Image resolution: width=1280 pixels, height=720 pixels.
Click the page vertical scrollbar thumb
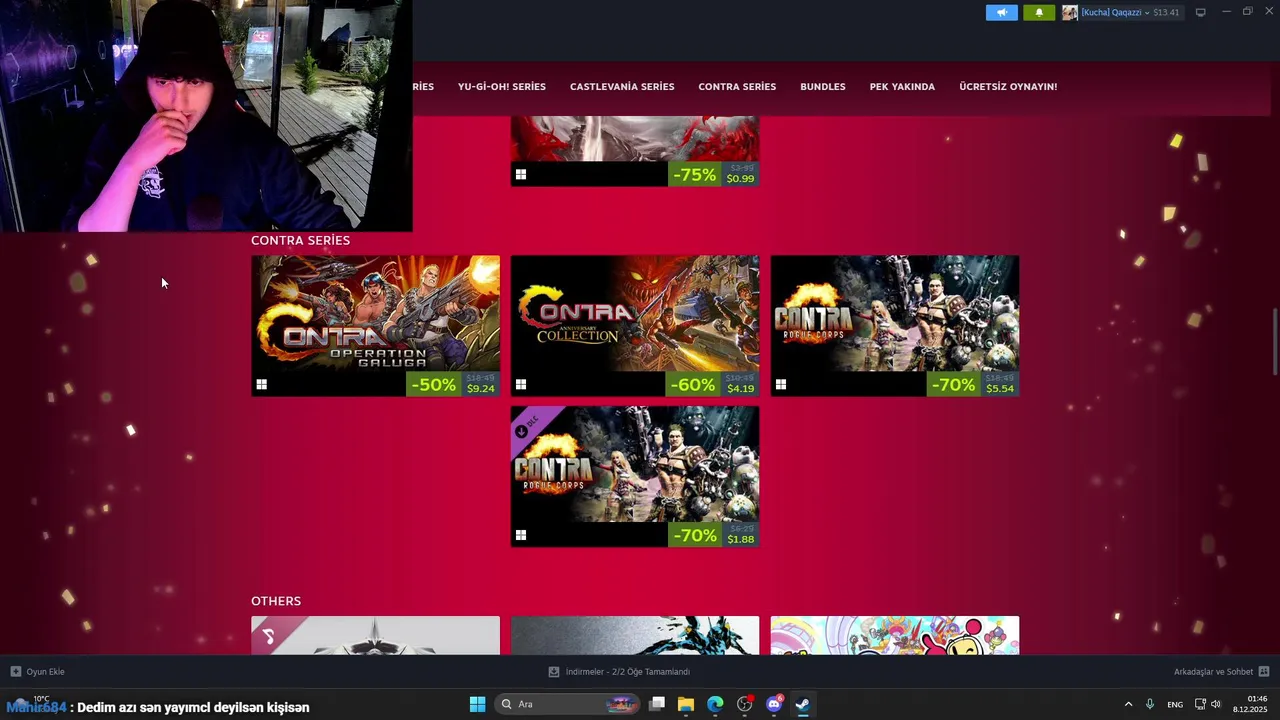click(1275, 342)
